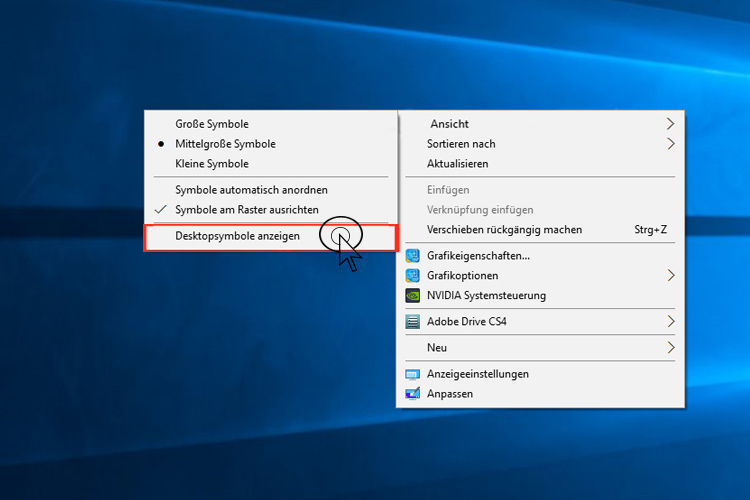
Task: Expand the Ansicht submenu arrow
Action: coord(671,124)
